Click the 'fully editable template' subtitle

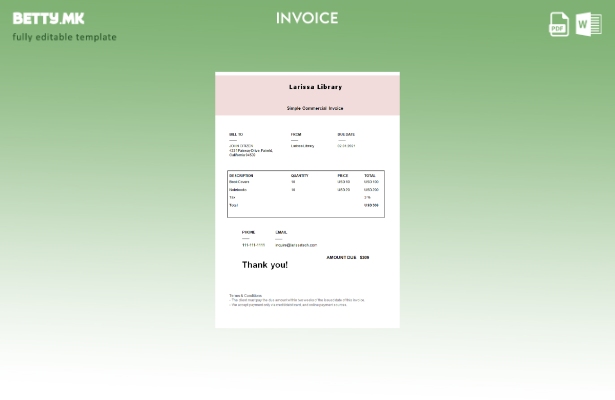[64, 37]
